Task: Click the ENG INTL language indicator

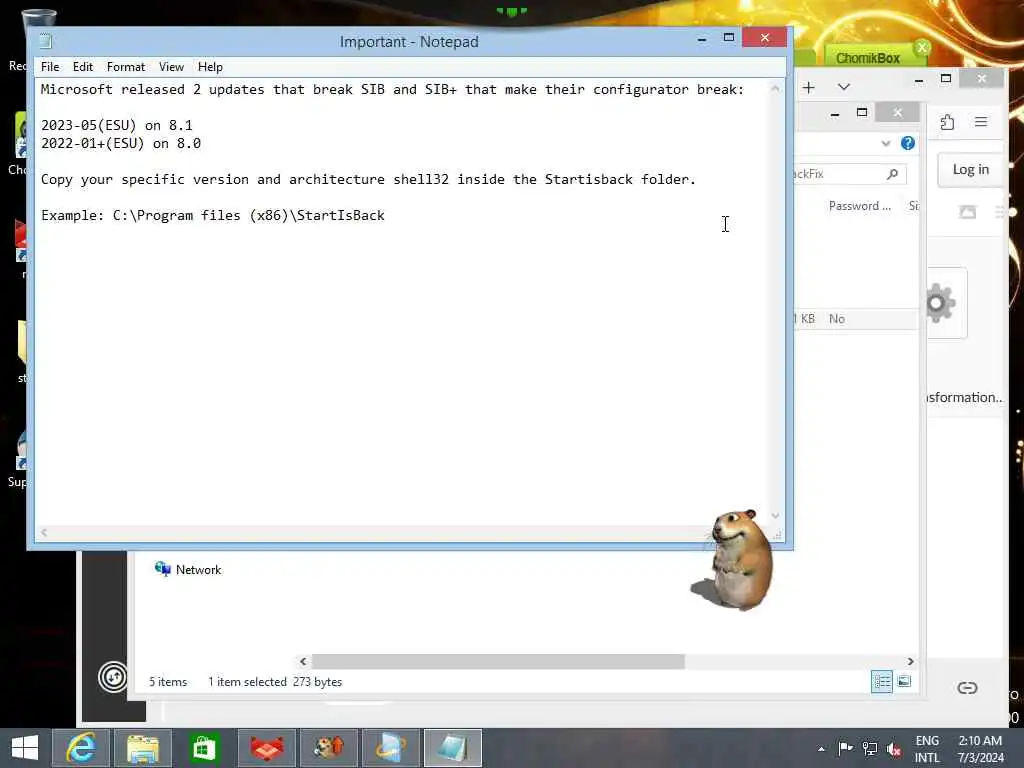Action: (927, 749)
